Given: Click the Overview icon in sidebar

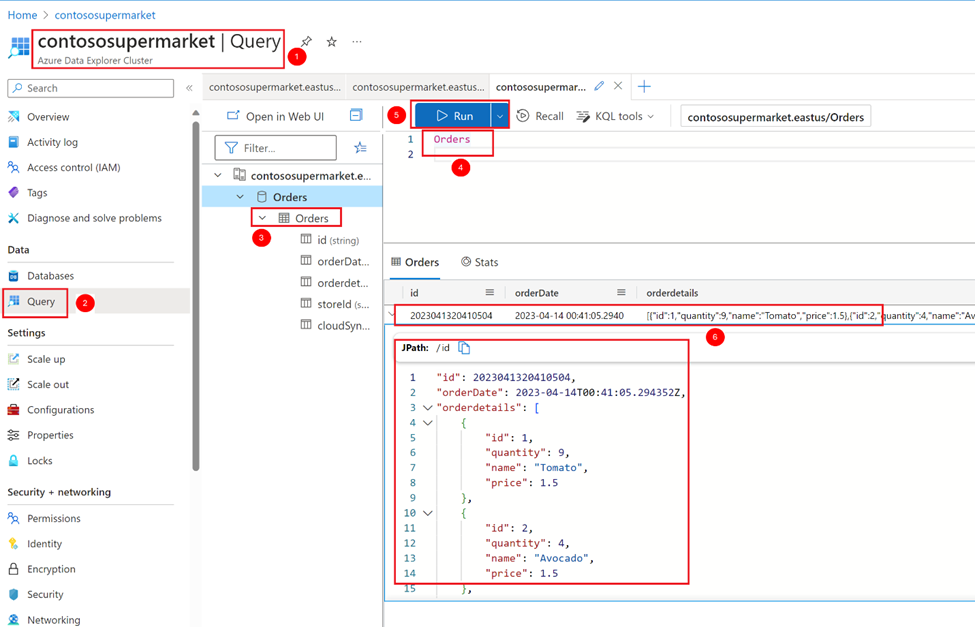Looking at the screenshot, I should point(14,116).
